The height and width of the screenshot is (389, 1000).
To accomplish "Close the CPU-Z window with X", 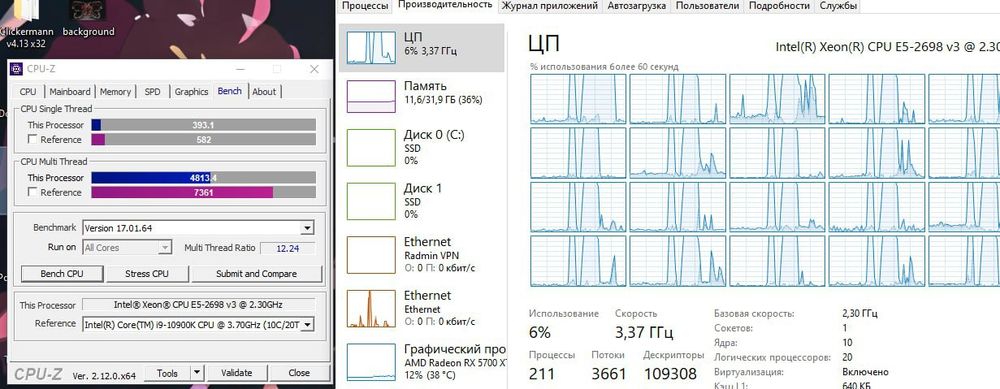I will 314,69.
